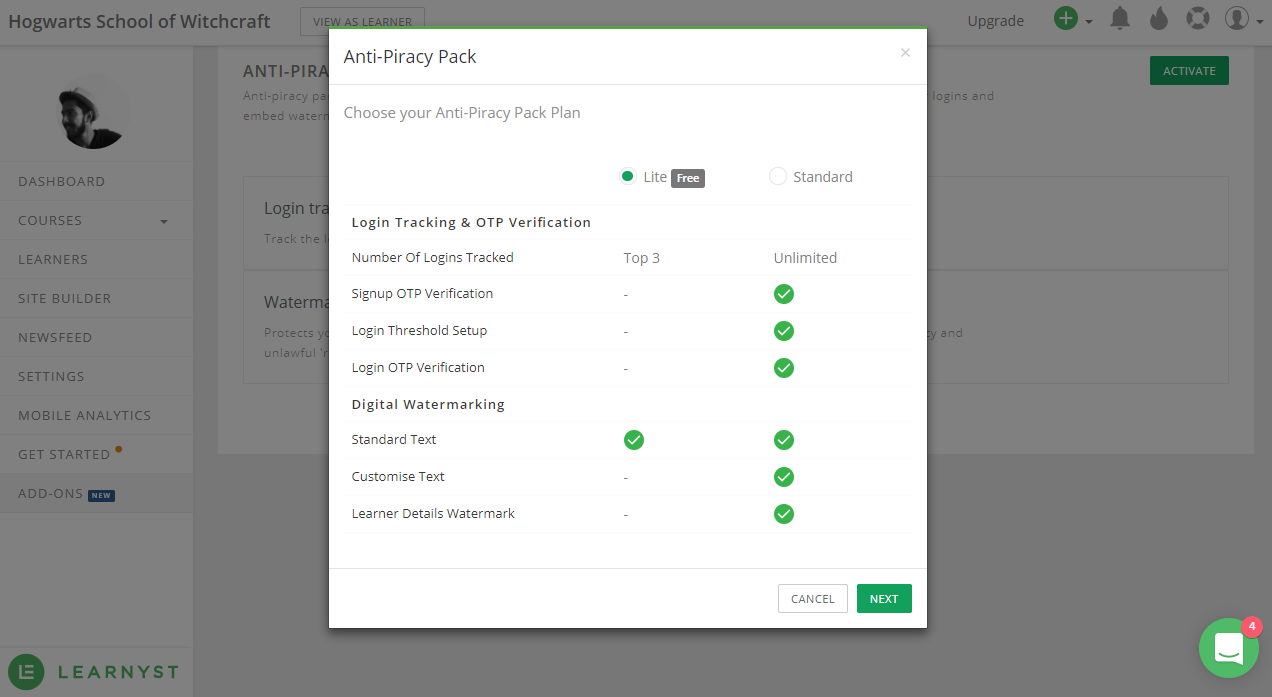Select the Standard plan radio button
This screenshot has height=697, width=1272.
pyautogui.click(x=778, y=176)
